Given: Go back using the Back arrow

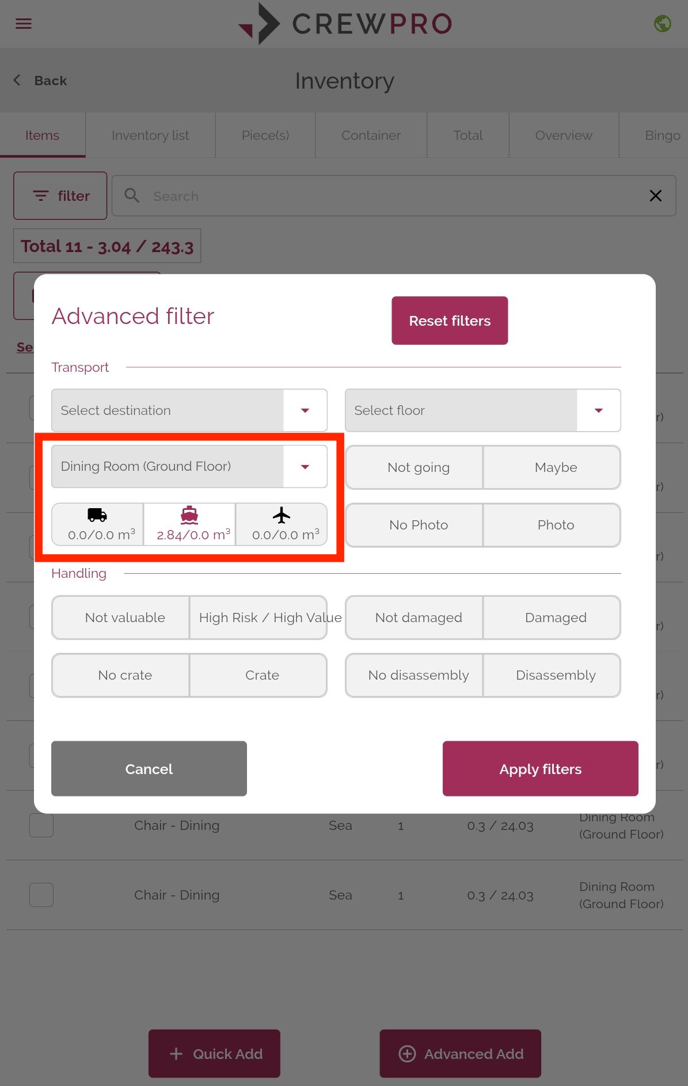Looking at the screenshot, I should click(40, 80).
